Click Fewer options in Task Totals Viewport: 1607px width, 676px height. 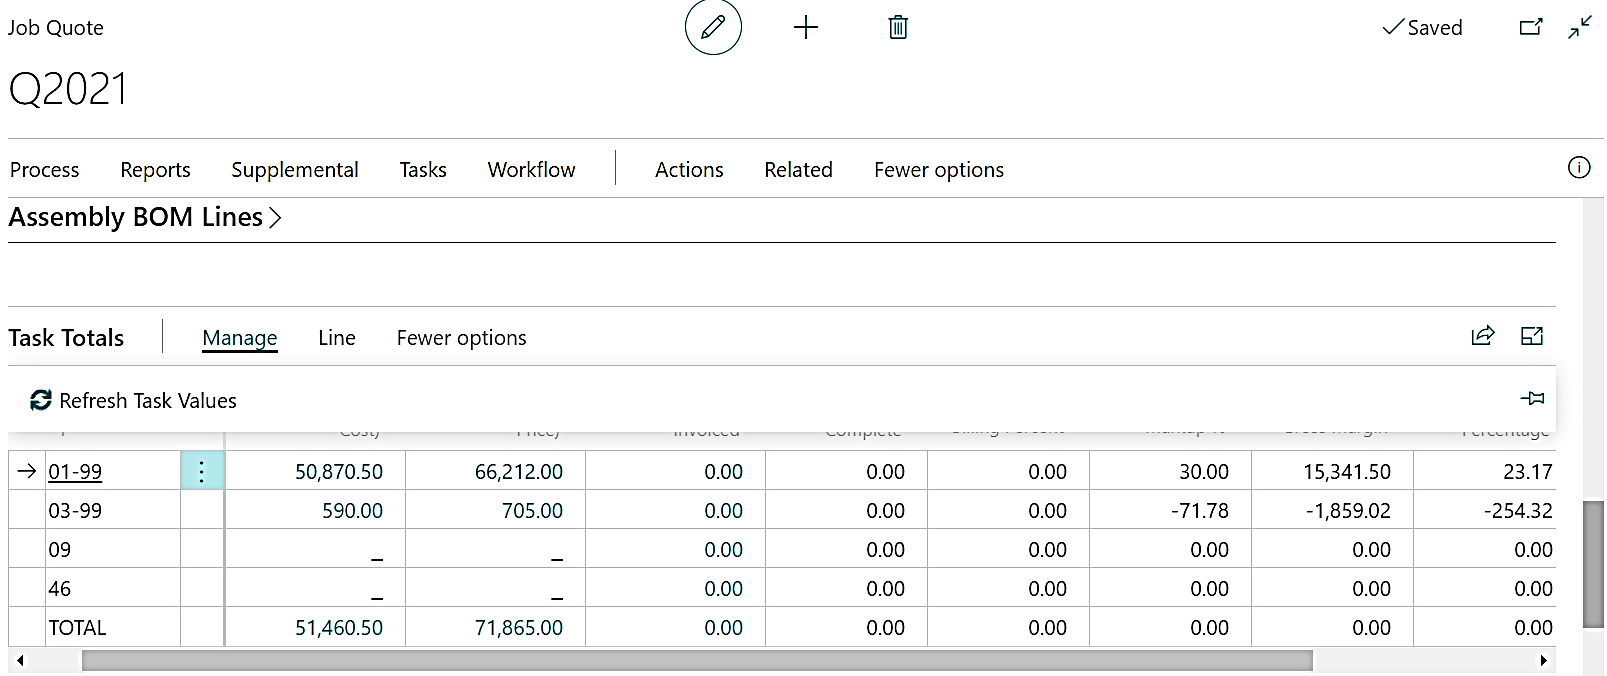pyautogui.click(x=461, y=338)
